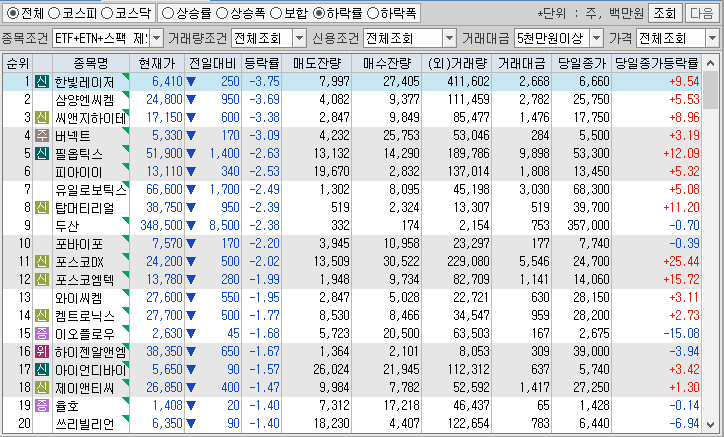Click the down arrow in 유일로보틱스 row
Image resolution: width=724 pixels, height=437 pixels.
191,190
